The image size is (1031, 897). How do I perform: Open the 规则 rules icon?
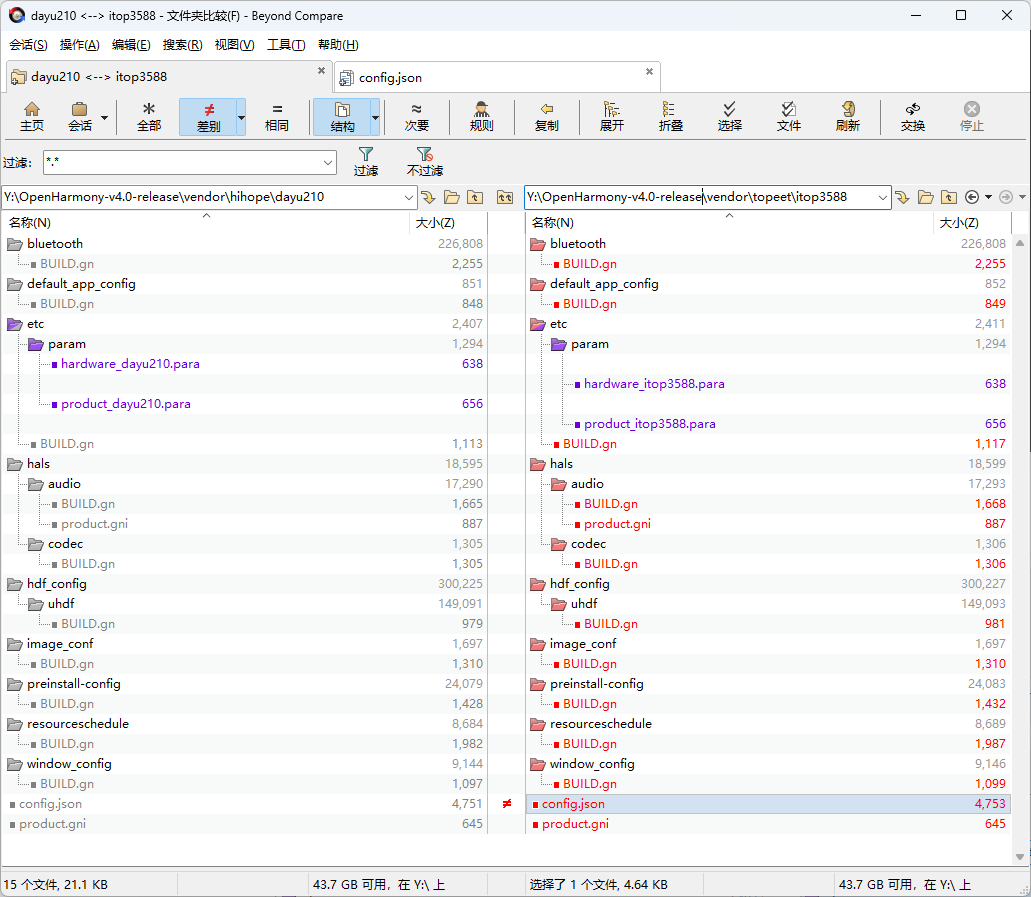(x=481, y=116)
